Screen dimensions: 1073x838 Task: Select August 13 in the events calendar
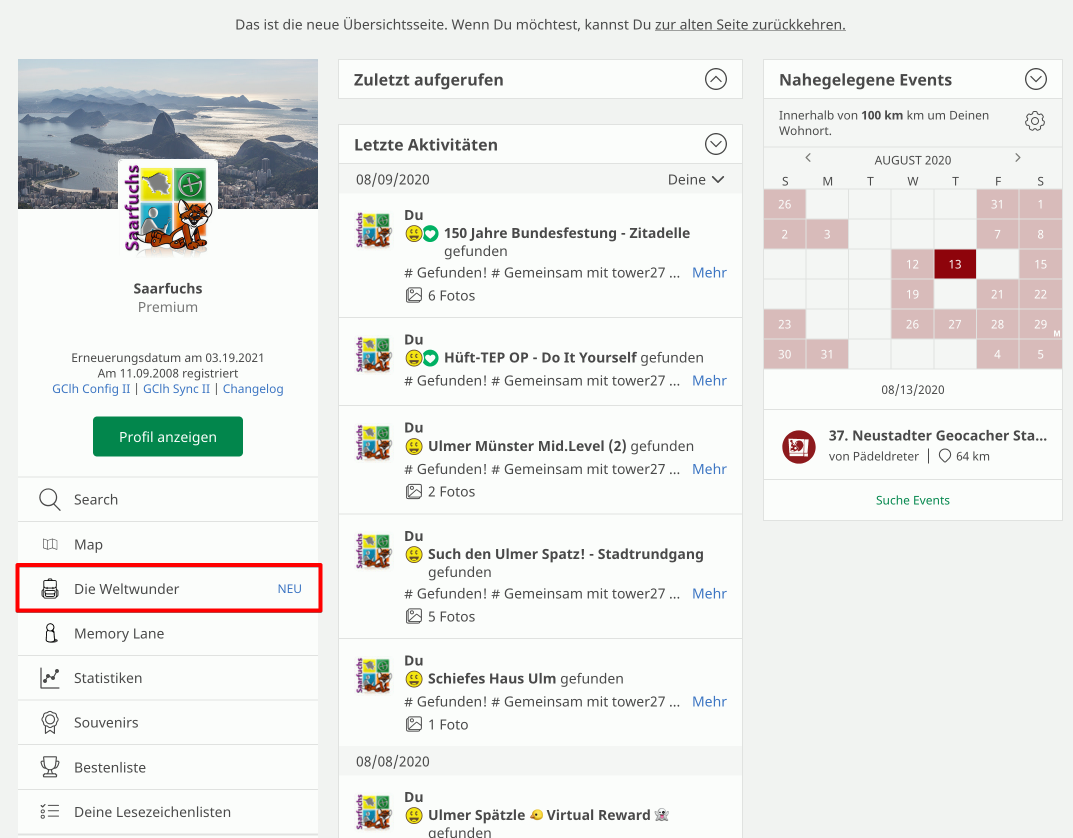[x=955, y=264]
